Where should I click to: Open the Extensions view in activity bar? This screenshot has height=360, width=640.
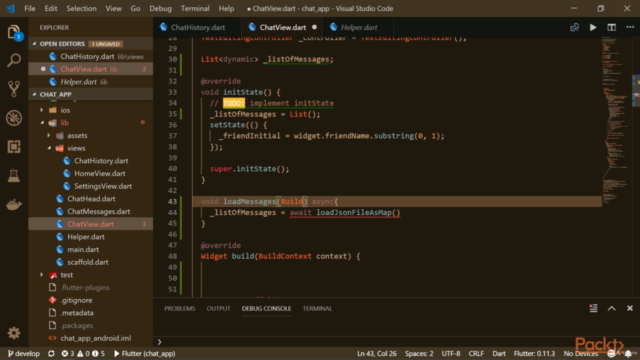pyautogui.click(x=14, y=147)
